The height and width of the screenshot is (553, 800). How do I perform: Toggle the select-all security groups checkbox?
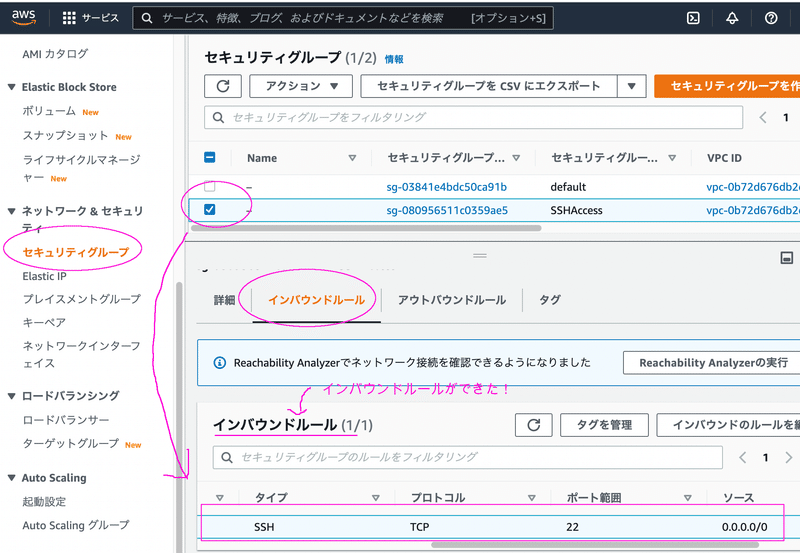coord(210,157)
